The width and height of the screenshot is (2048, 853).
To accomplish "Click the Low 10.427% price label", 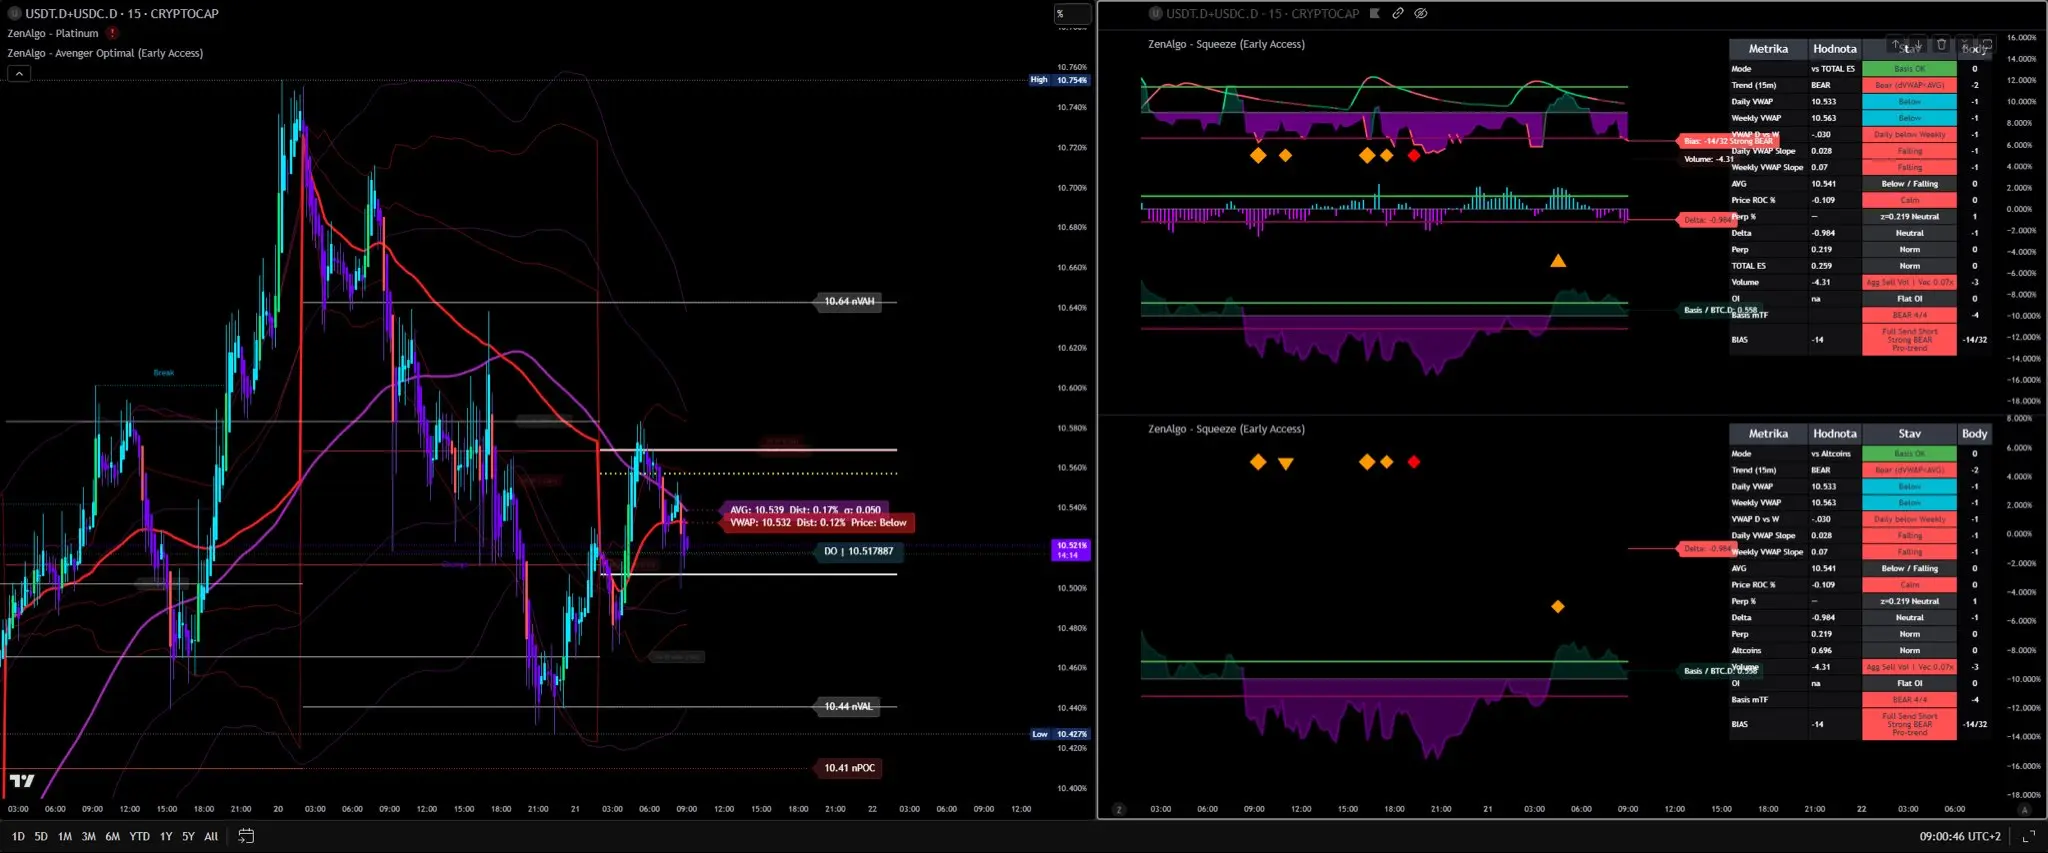I will 1060,734.
